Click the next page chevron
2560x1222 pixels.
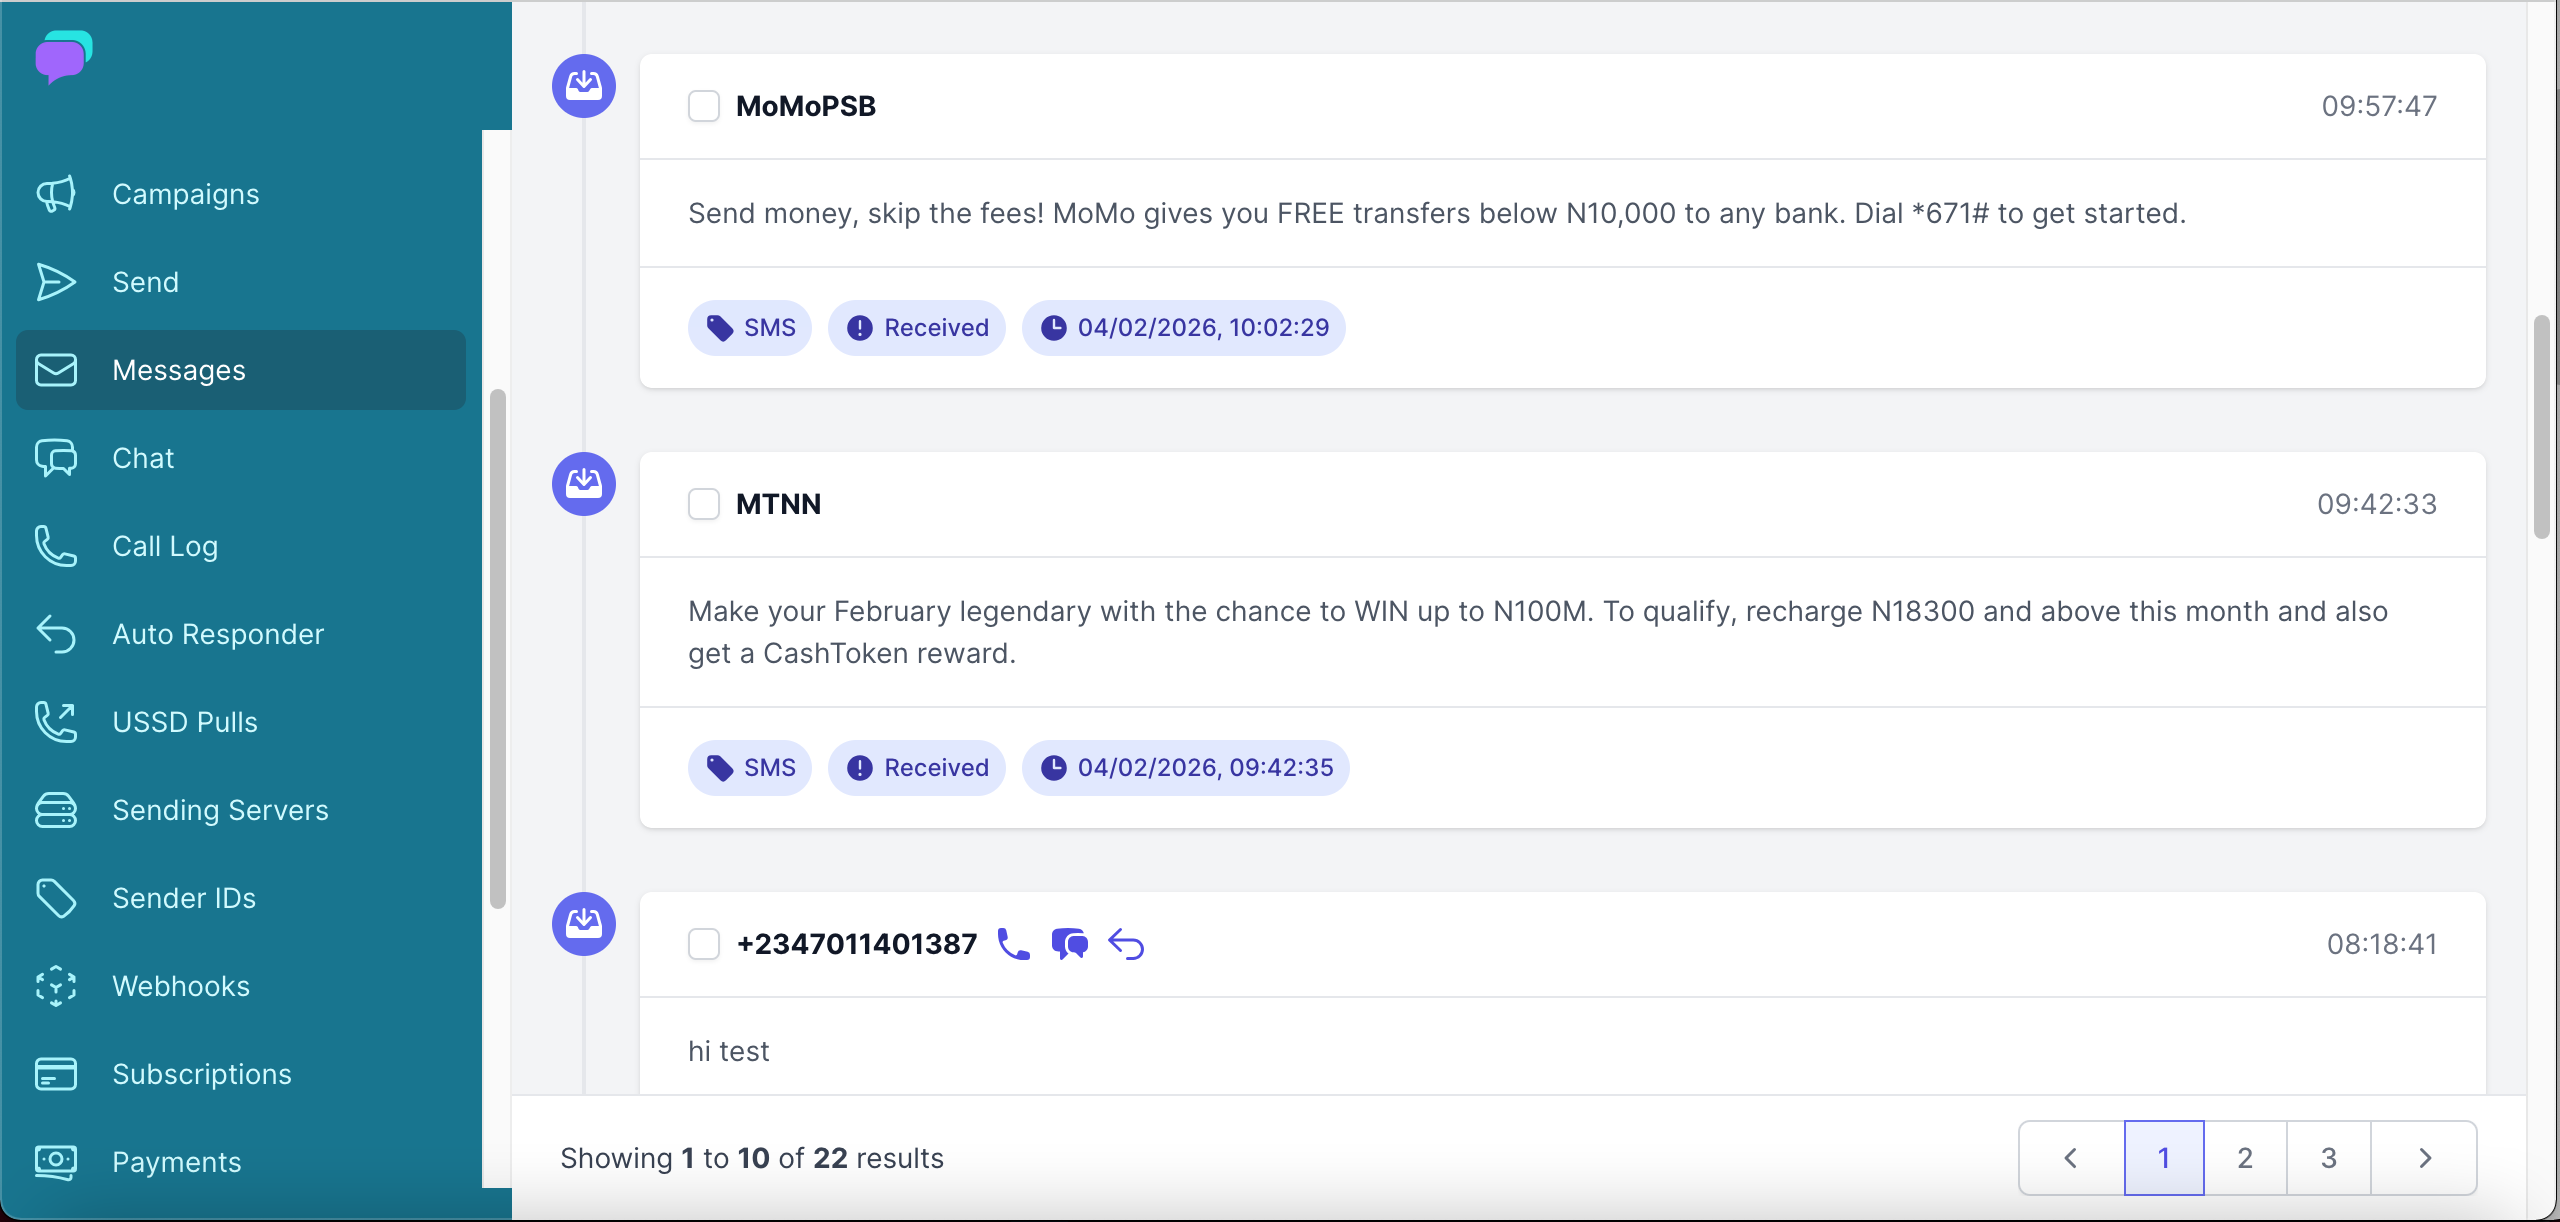pyautogui.click(x=2426, y=1157)
